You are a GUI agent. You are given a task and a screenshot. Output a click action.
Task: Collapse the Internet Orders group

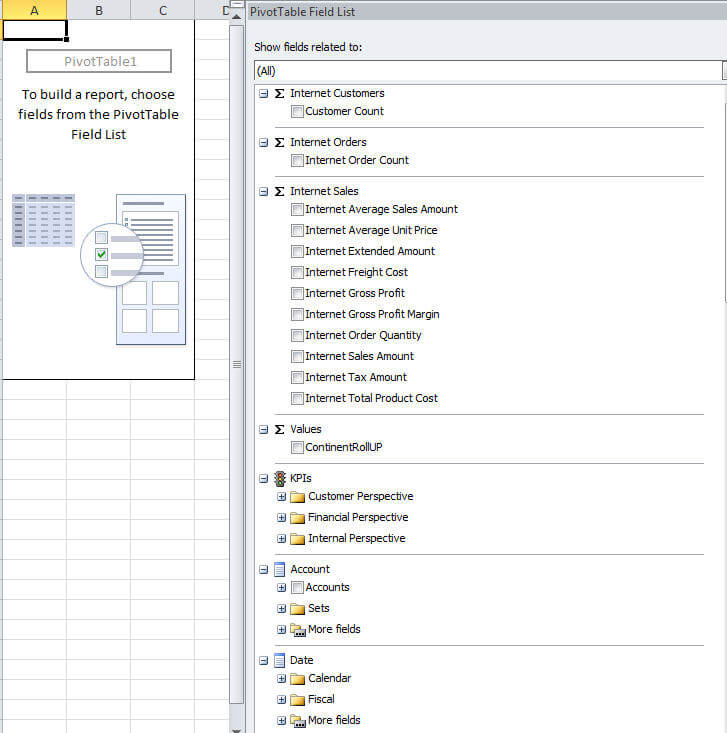coord(264,143)
